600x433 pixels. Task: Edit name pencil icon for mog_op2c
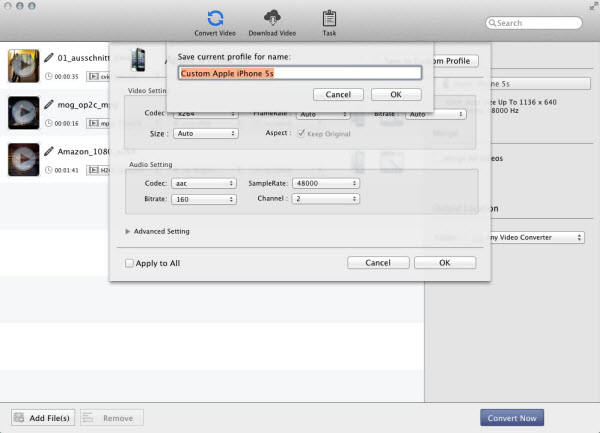(49, 104)
